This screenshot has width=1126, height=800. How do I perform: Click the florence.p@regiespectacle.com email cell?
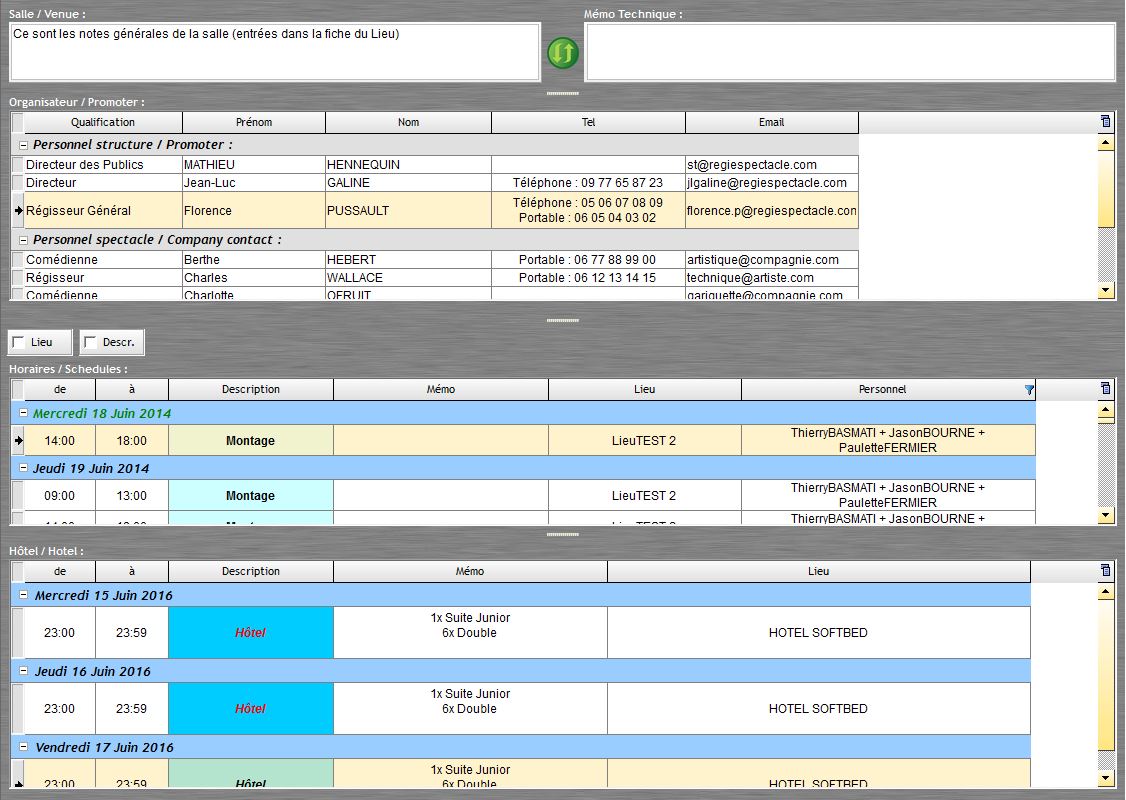pos(771,211)
